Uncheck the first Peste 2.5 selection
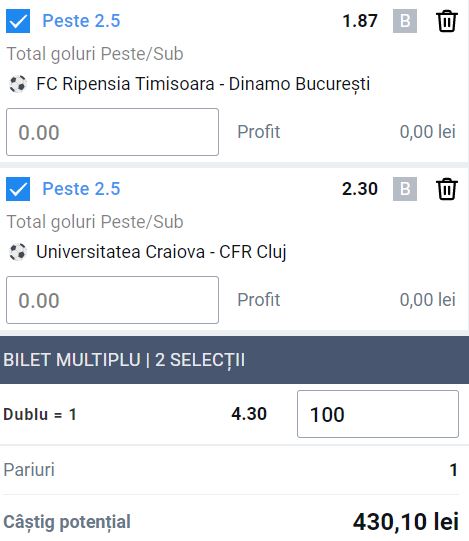 [x=18, y=21]
